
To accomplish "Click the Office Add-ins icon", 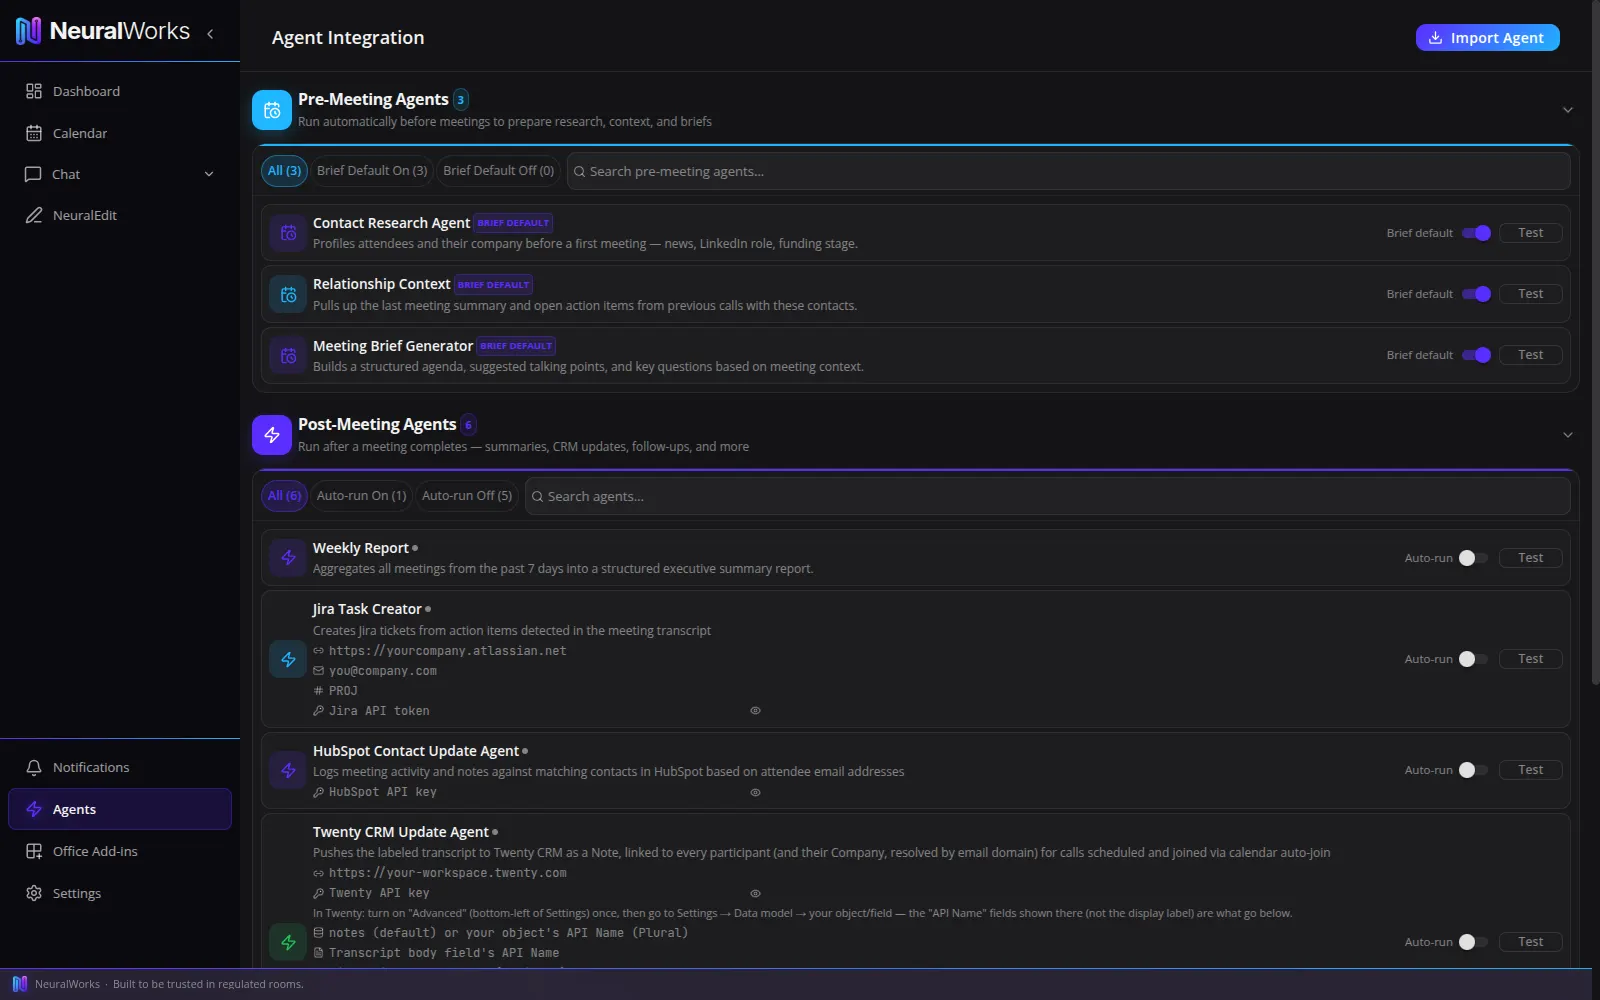I will [34, 851].
